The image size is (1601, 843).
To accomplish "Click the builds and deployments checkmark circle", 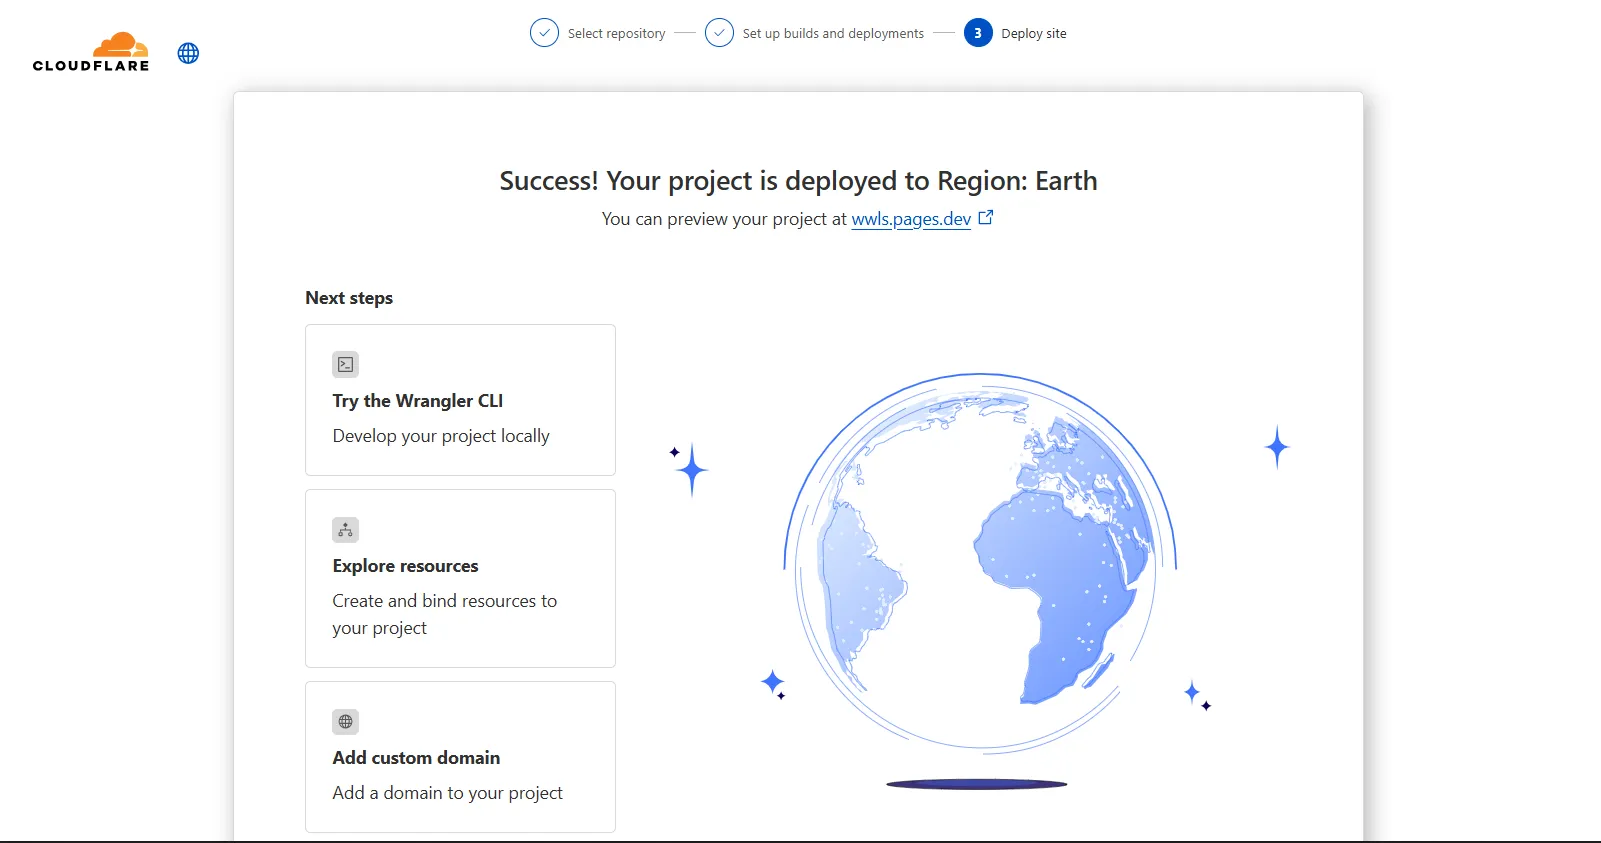I will click(x=719, y=33).
